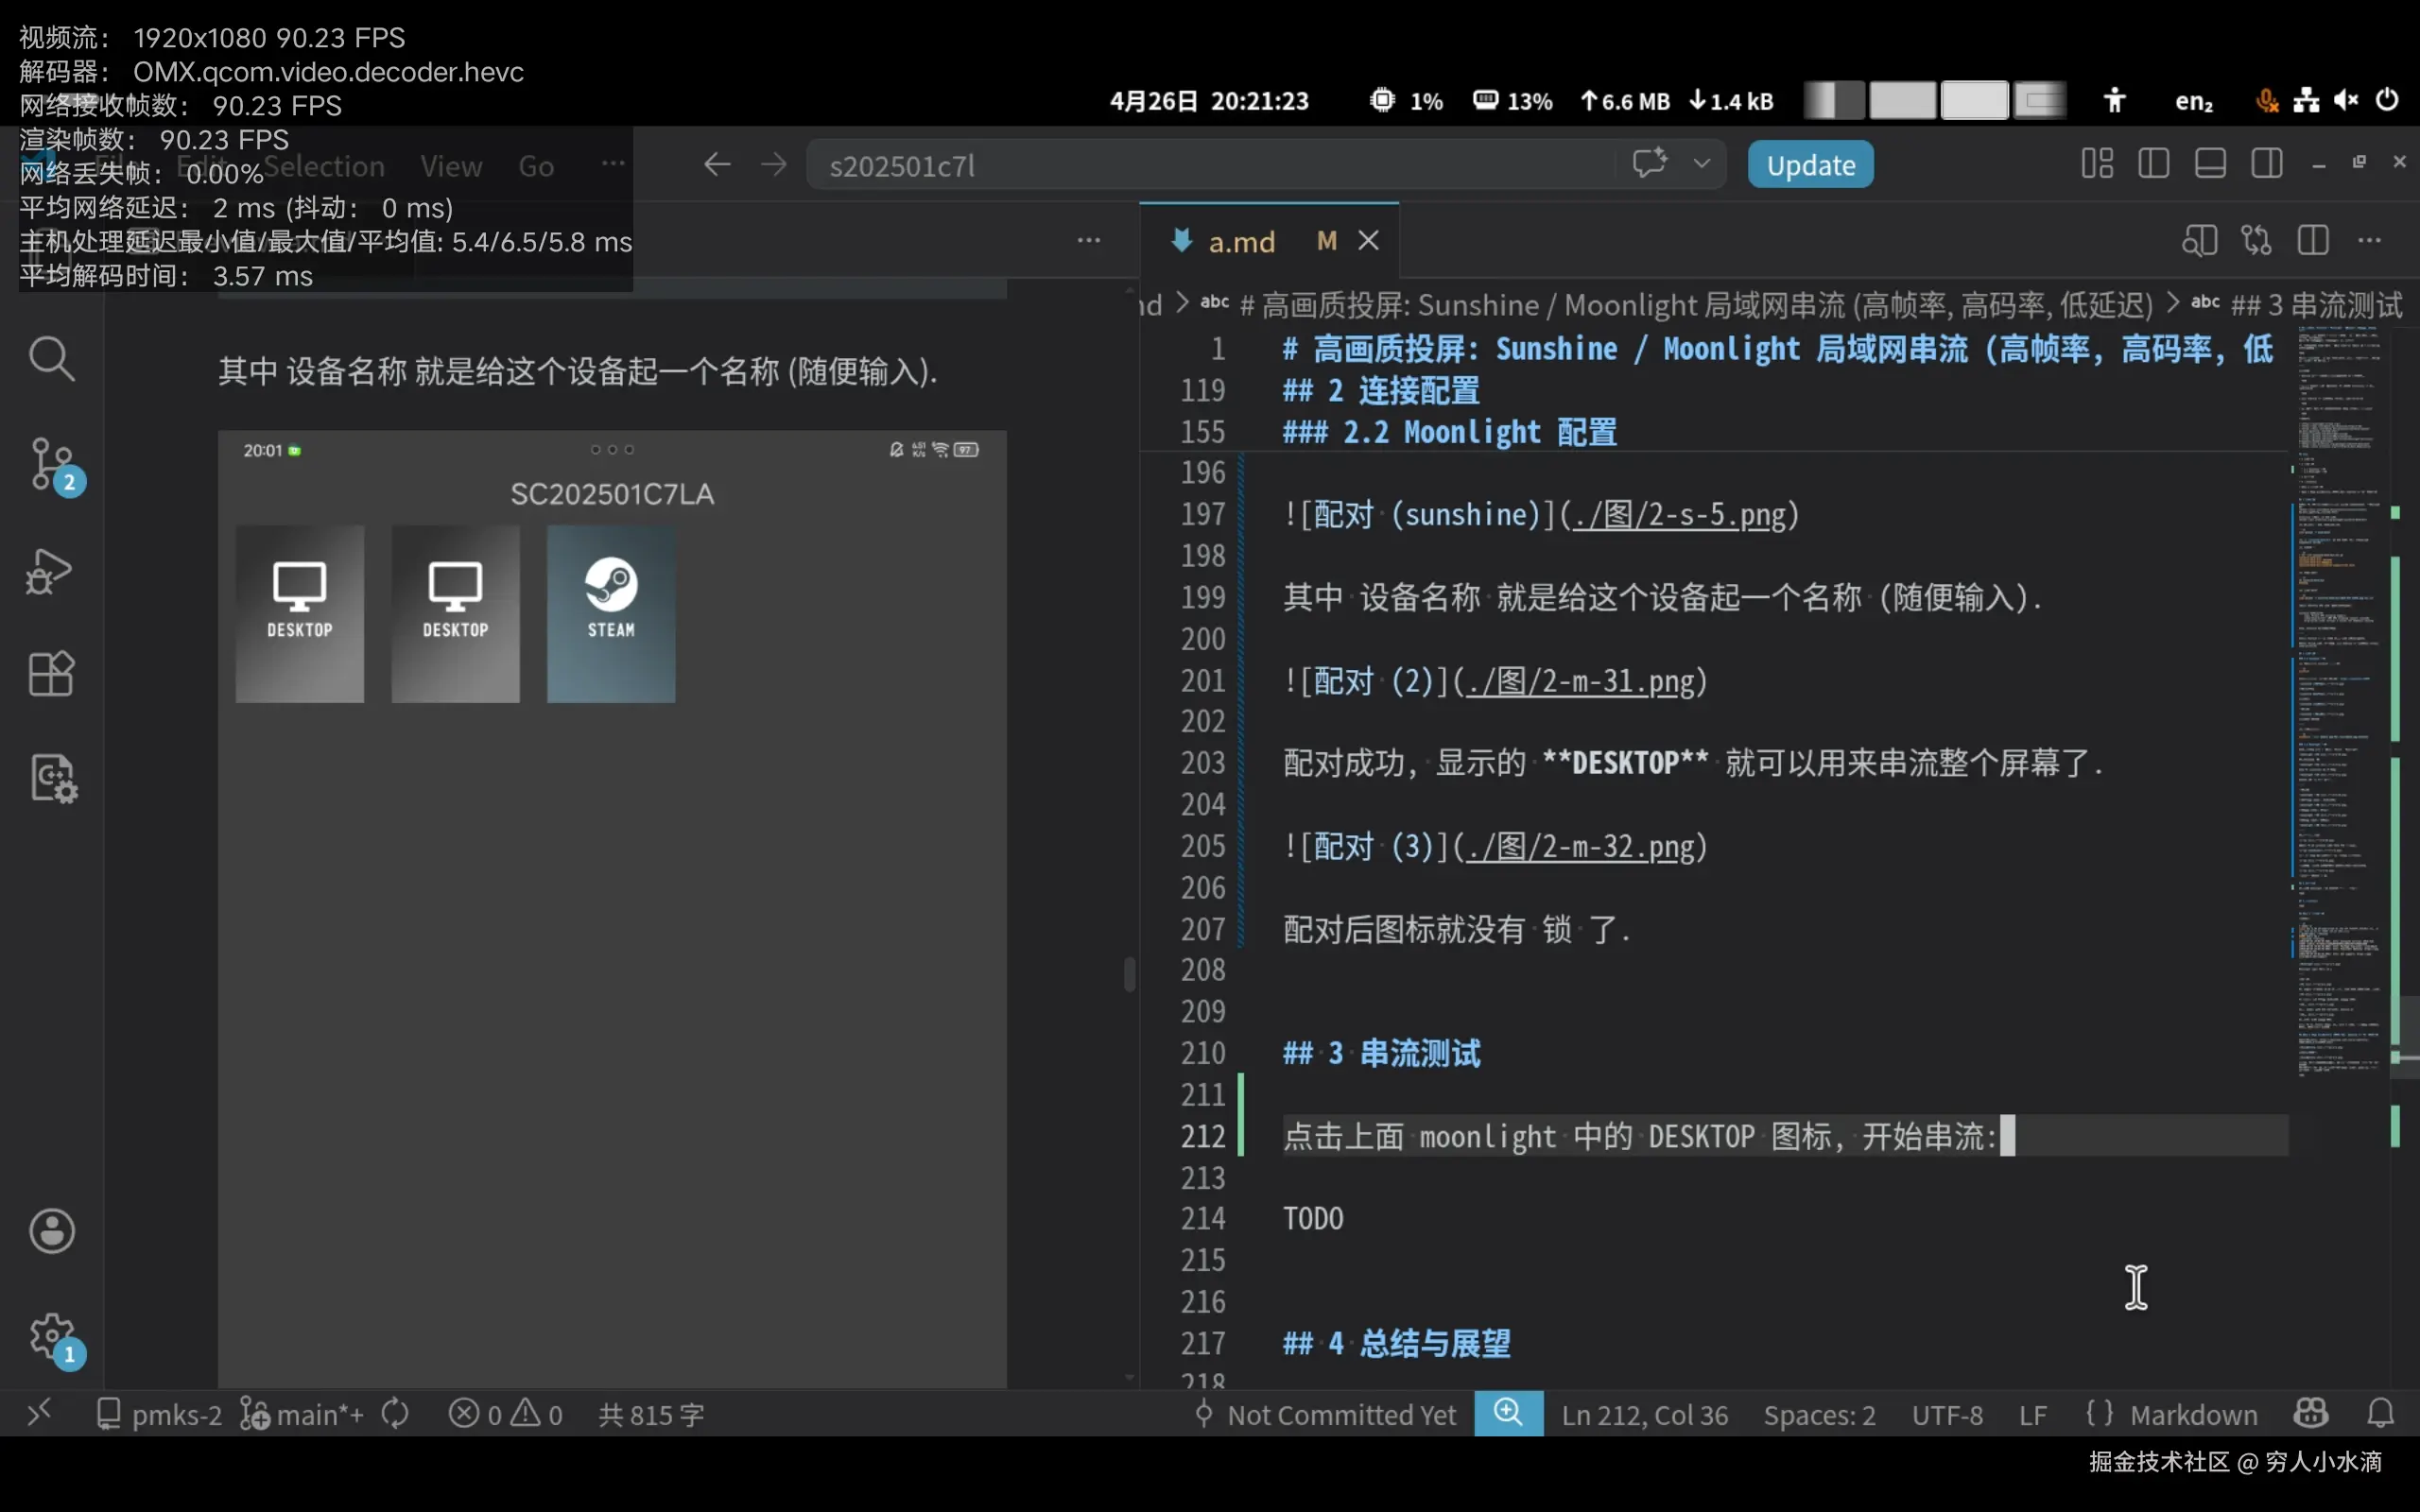2420x1512 pixels.
Task: Open changes compare icon for a.md
Action: click(x=2256, y=241)
